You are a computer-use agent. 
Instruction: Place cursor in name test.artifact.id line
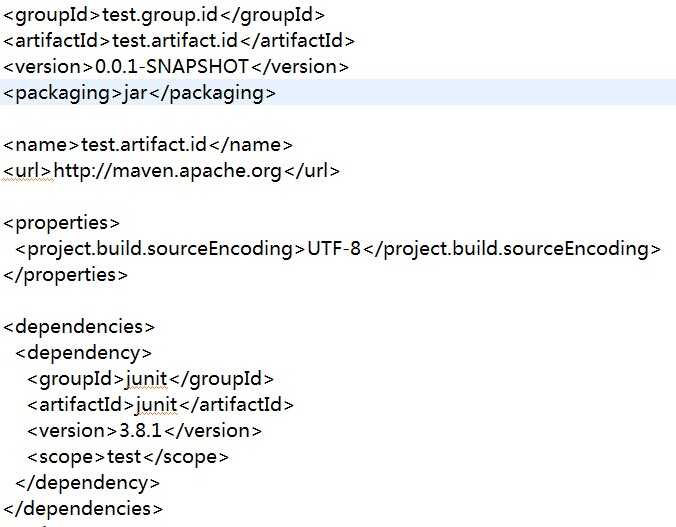coord(148,145)
